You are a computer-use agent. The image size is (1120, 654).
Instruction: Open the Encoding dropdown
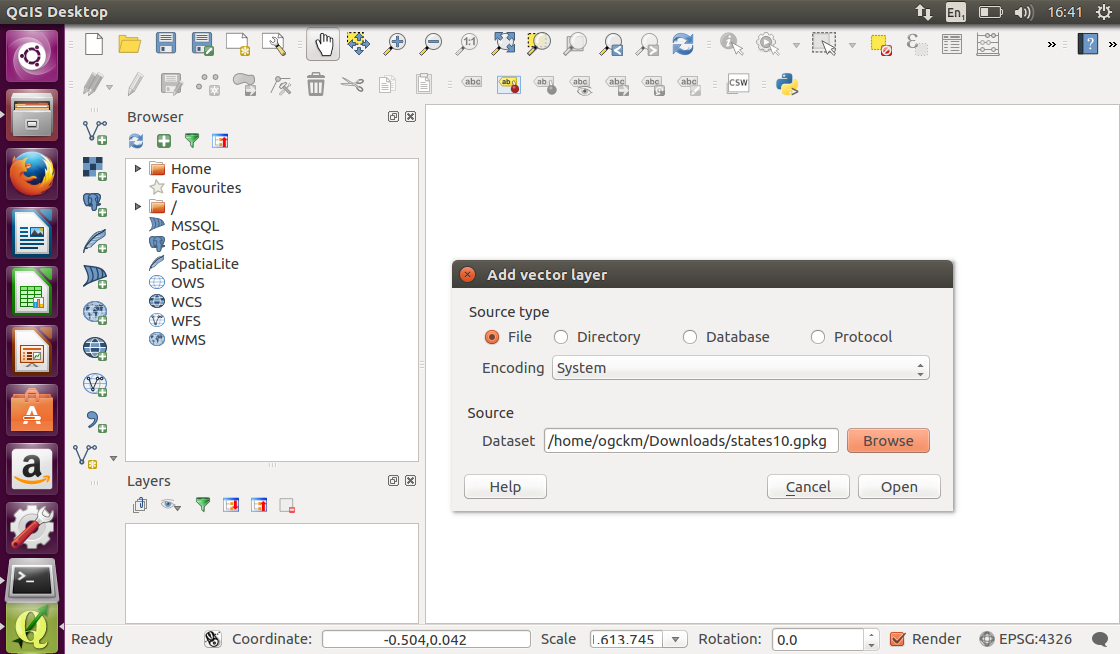(x=741, y=368)
